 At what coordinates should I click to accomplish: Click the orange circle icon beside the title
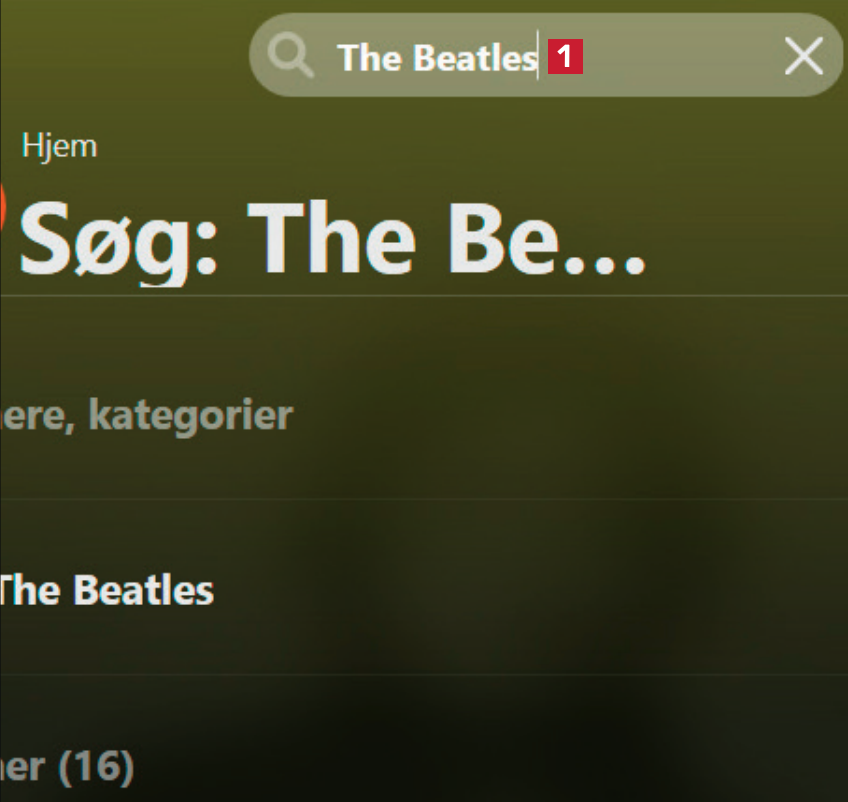click(2, 207)
